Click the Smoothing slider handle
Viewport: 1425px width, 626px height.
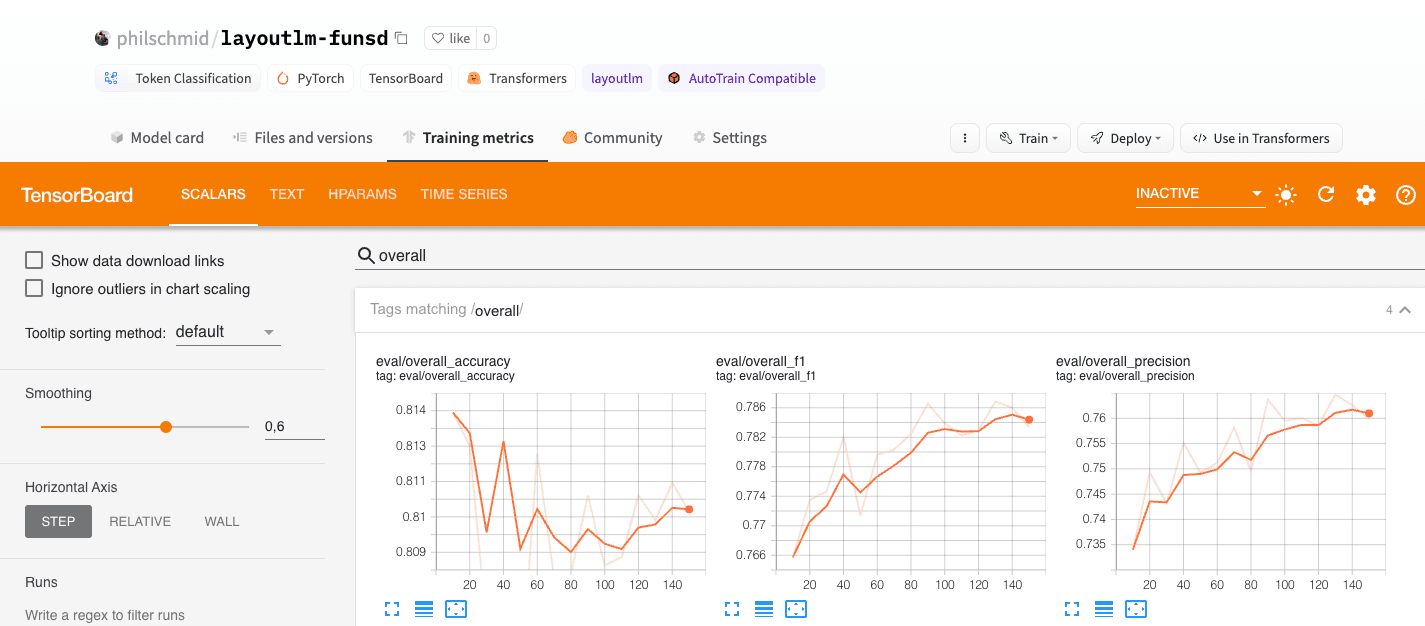166,427
